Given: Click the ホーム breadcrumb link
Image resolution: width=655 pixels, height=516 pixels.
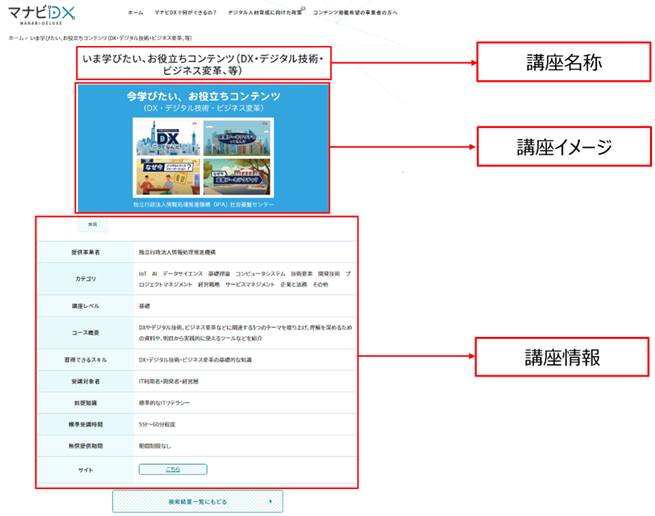Looking at the screenshot, I should click(16, 37).
